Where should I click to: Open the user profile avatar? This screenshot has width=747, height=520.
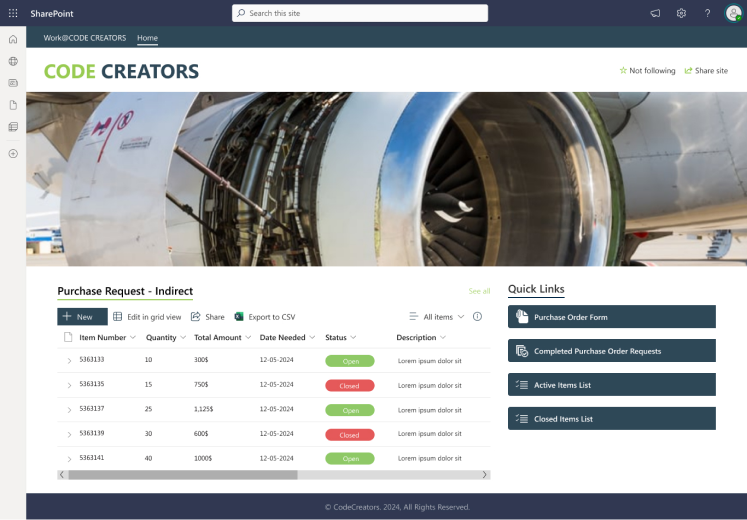point(733,13)
